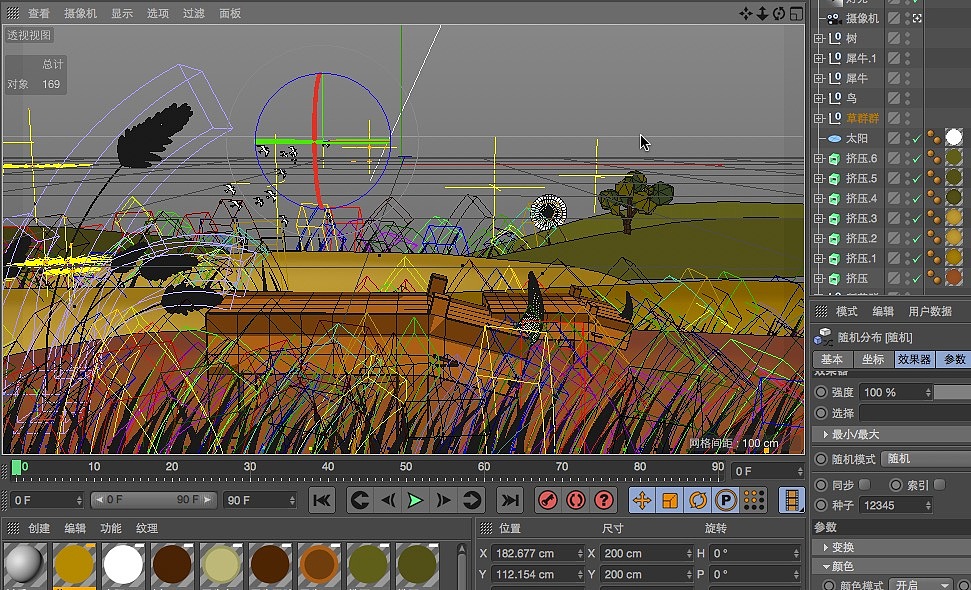Click the viewport rotate camera icon
The width and height of the screenshot is (971, 590).
coord(779,13)
